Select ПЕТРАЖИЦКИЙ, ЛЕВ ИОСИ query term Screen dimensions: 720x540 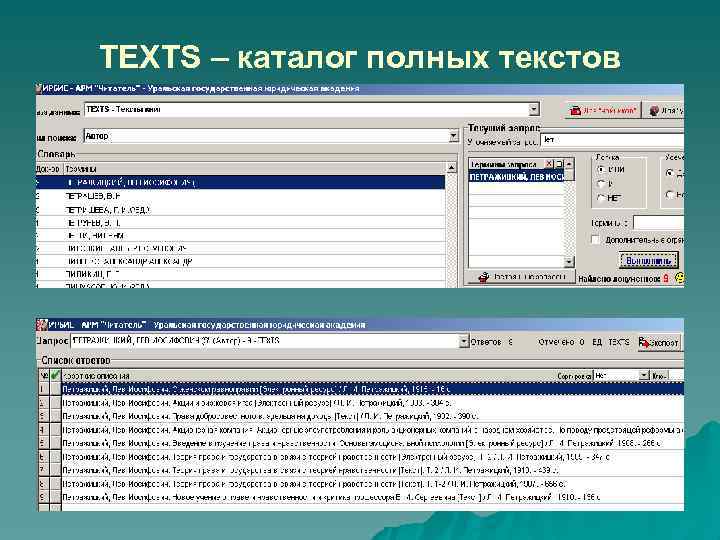click(516, 176)
